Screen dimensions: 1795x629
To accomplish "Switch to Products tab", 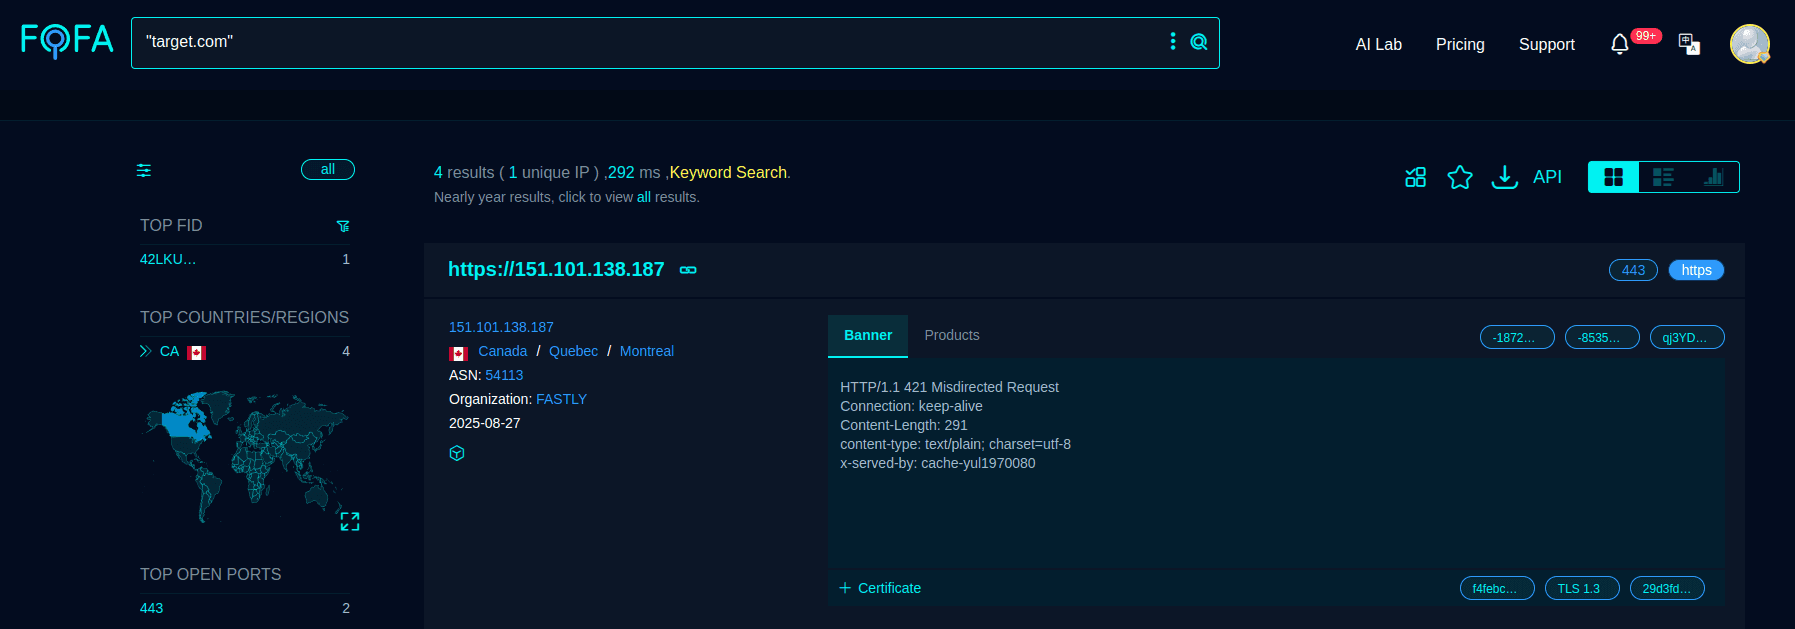I will (x=952, y=335).
